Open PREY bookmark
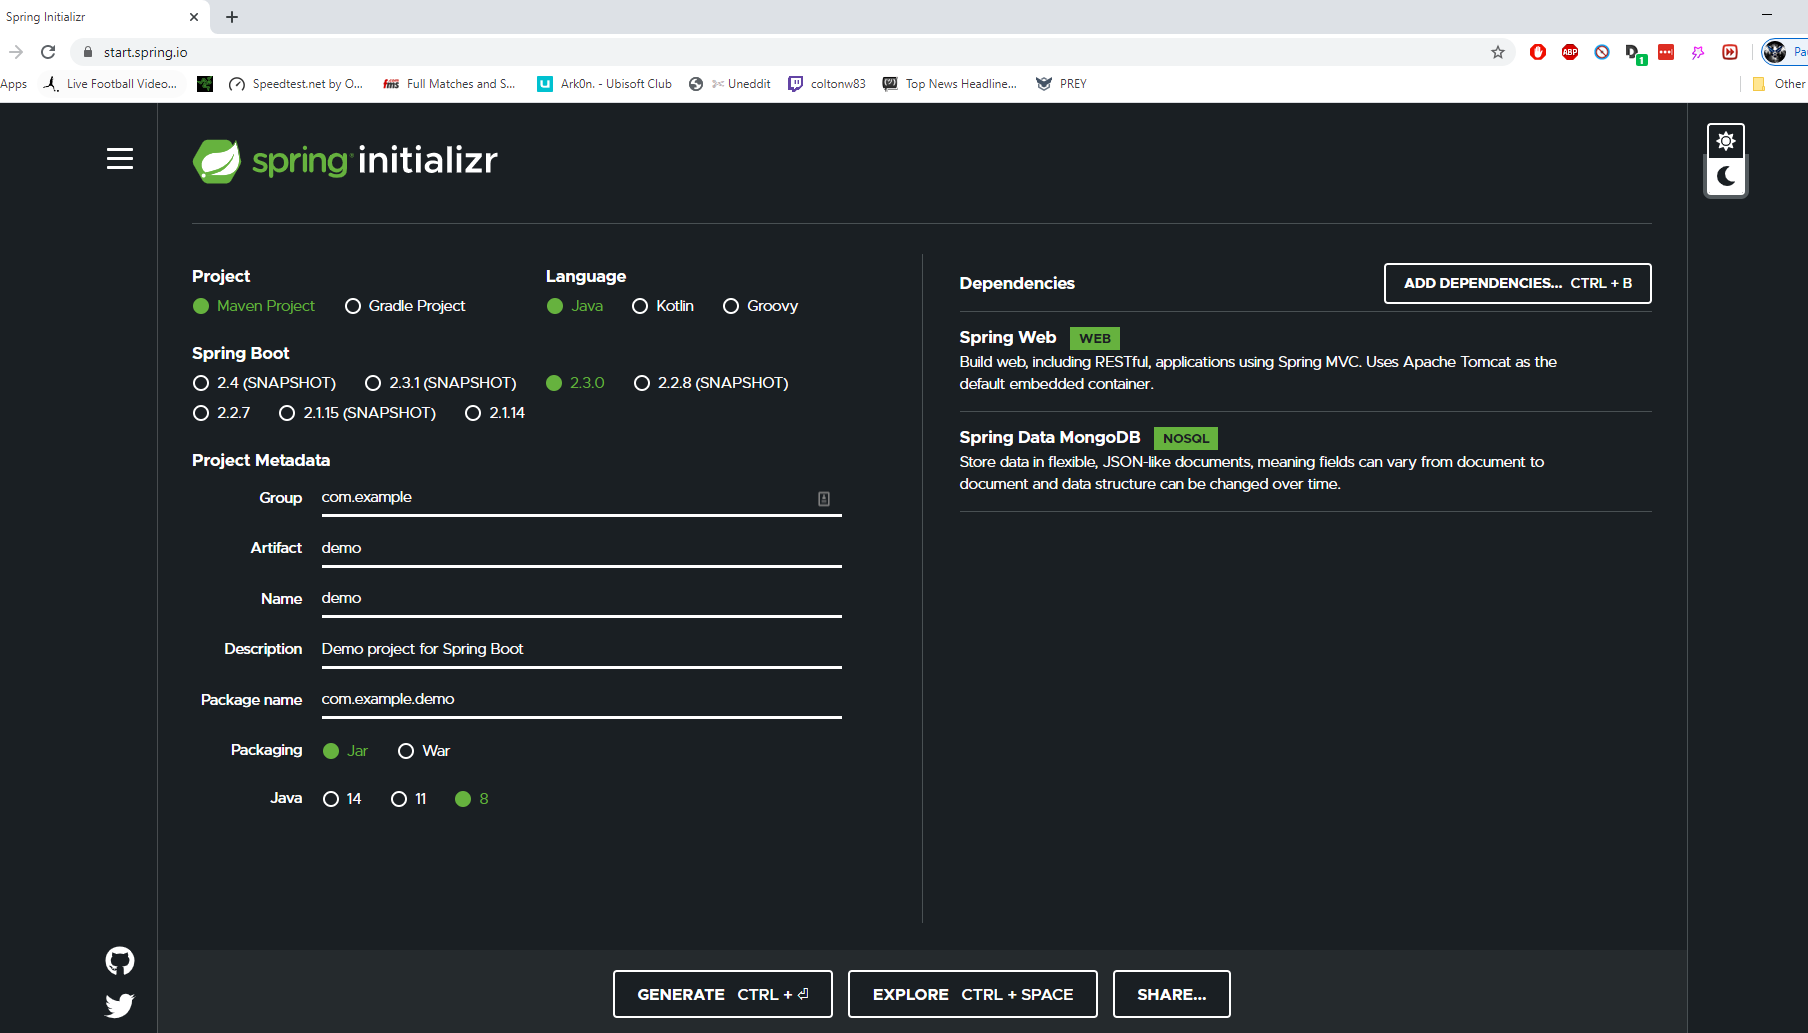 1062,84
